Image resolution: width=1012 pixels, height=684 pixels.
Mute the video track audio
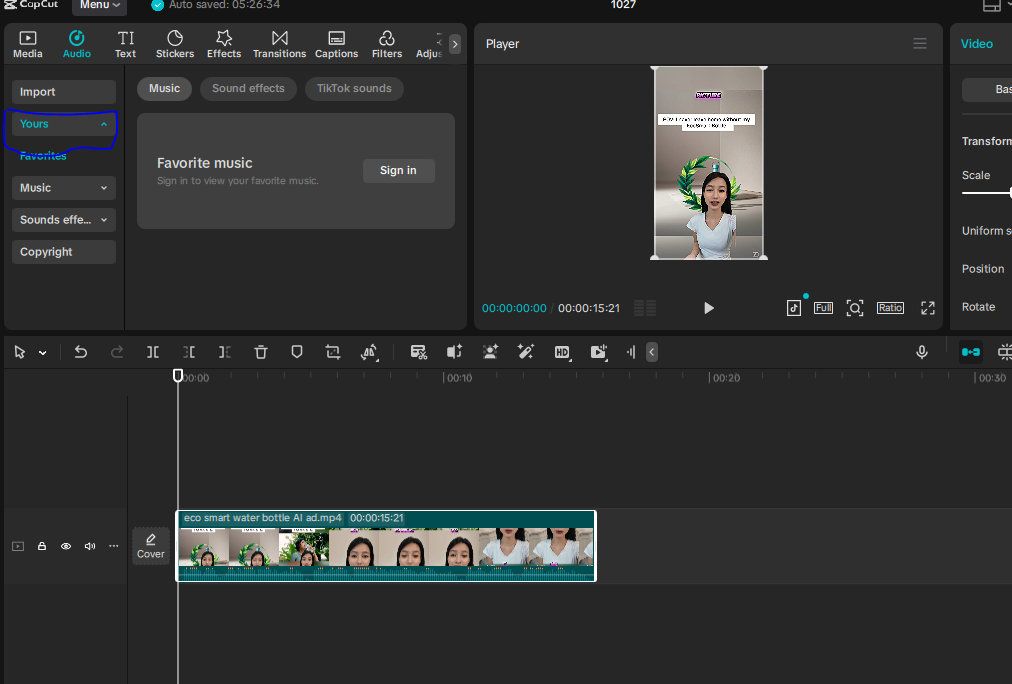[x=90, y=546]
